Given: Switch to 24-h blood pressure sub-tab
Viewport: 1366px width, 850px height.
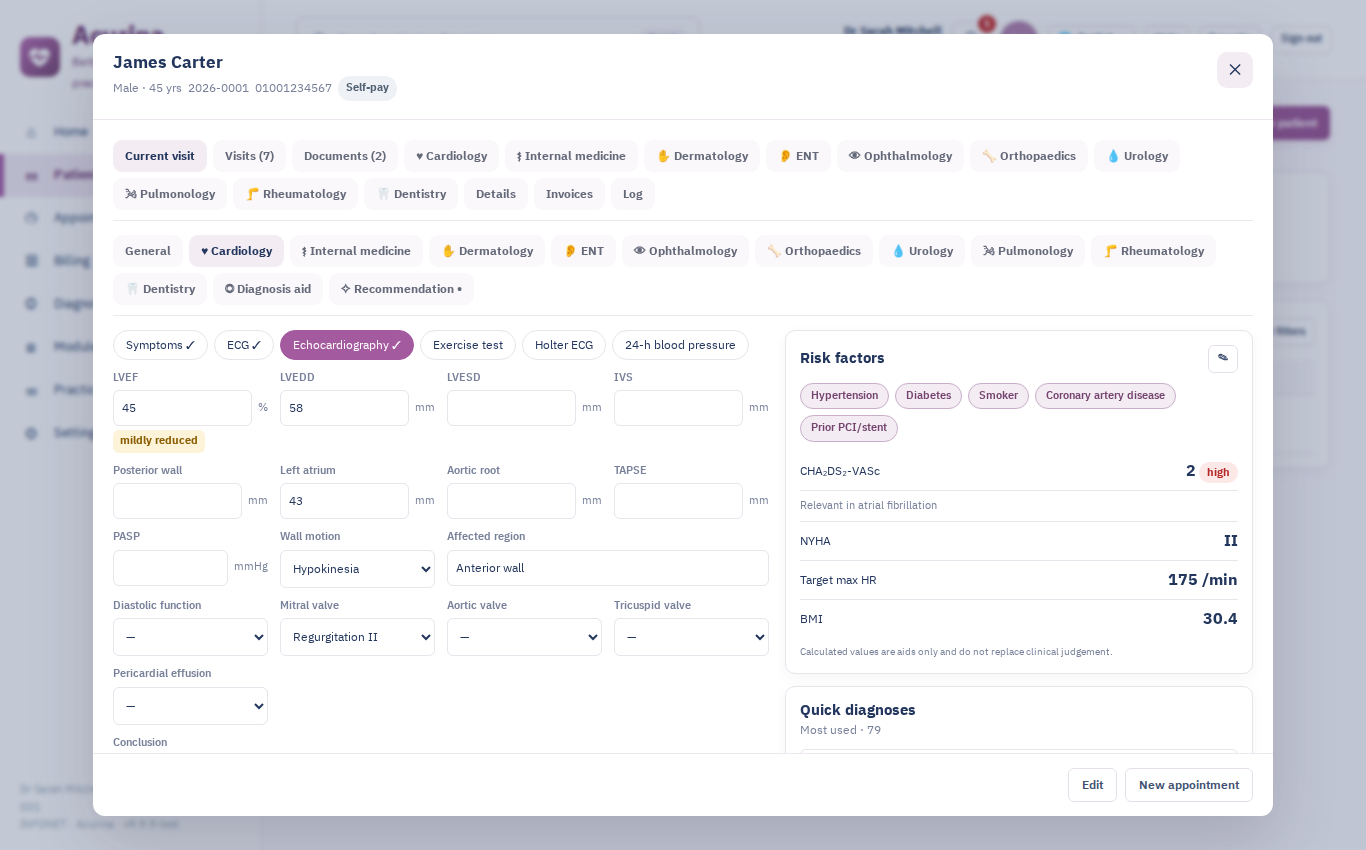Looking at the screenshot, I should pyautogui.click(x=680, y=345).
